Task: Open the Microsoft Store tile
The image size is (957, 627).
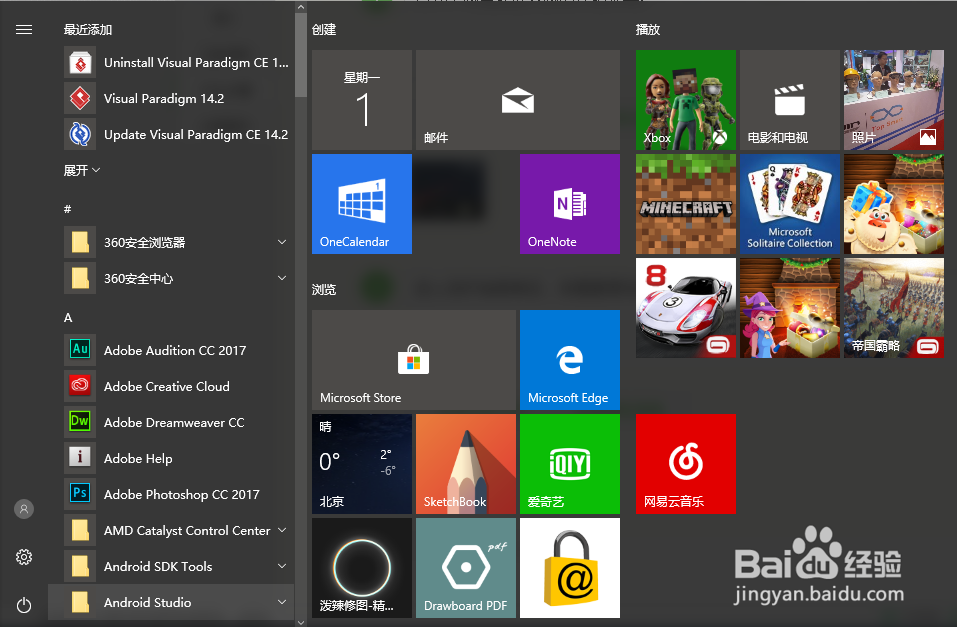Action: tap(414, 360)
